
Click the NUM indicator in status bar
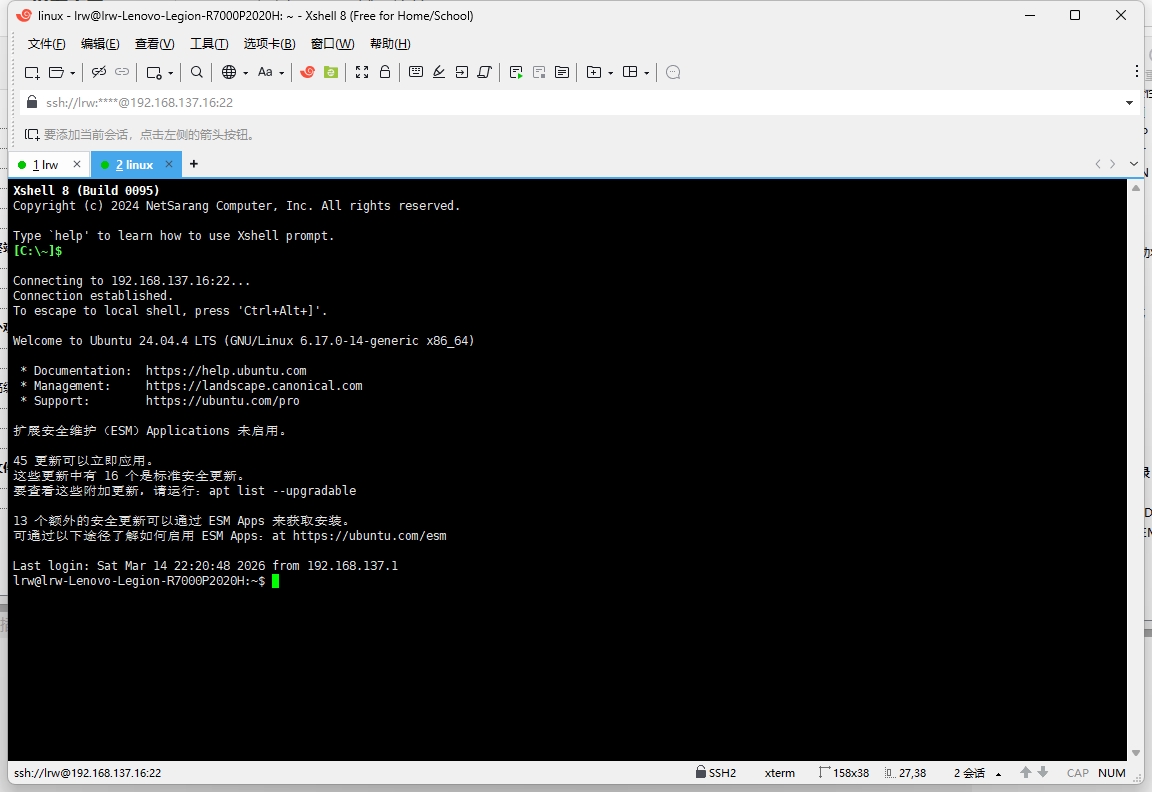coord(1112,773)
